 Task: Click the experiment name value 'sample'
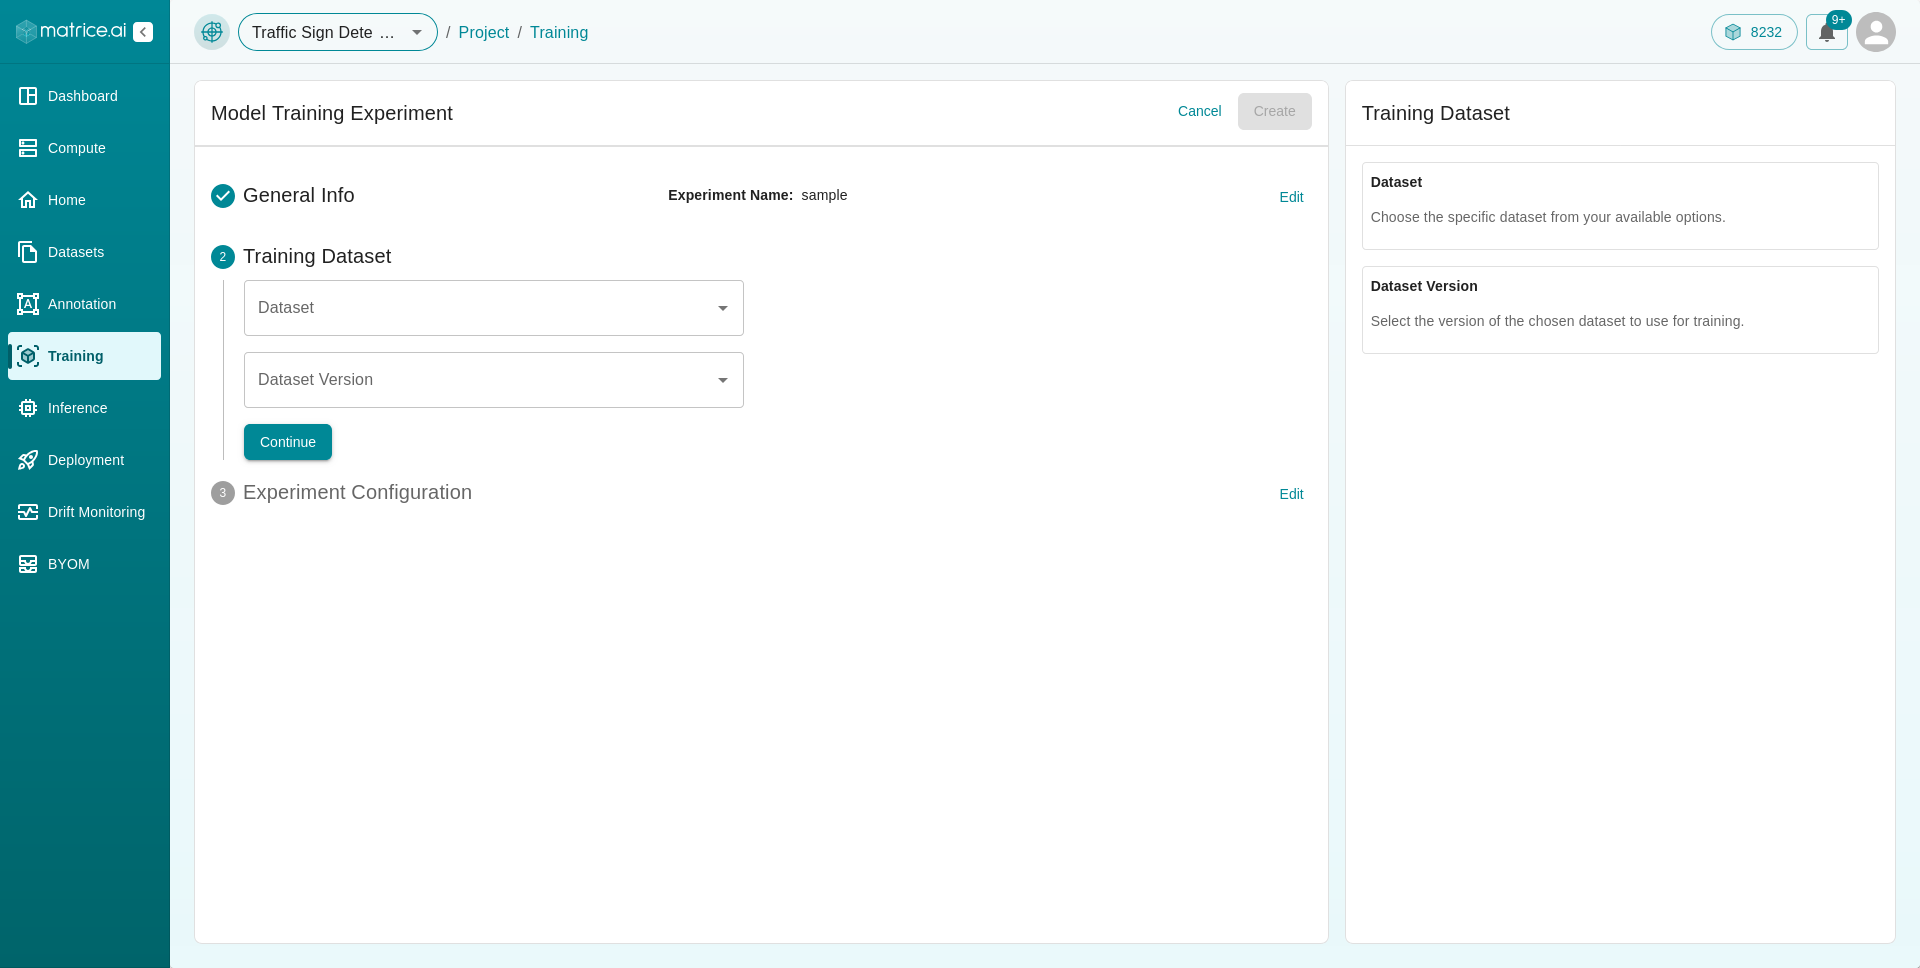[824, 195]
